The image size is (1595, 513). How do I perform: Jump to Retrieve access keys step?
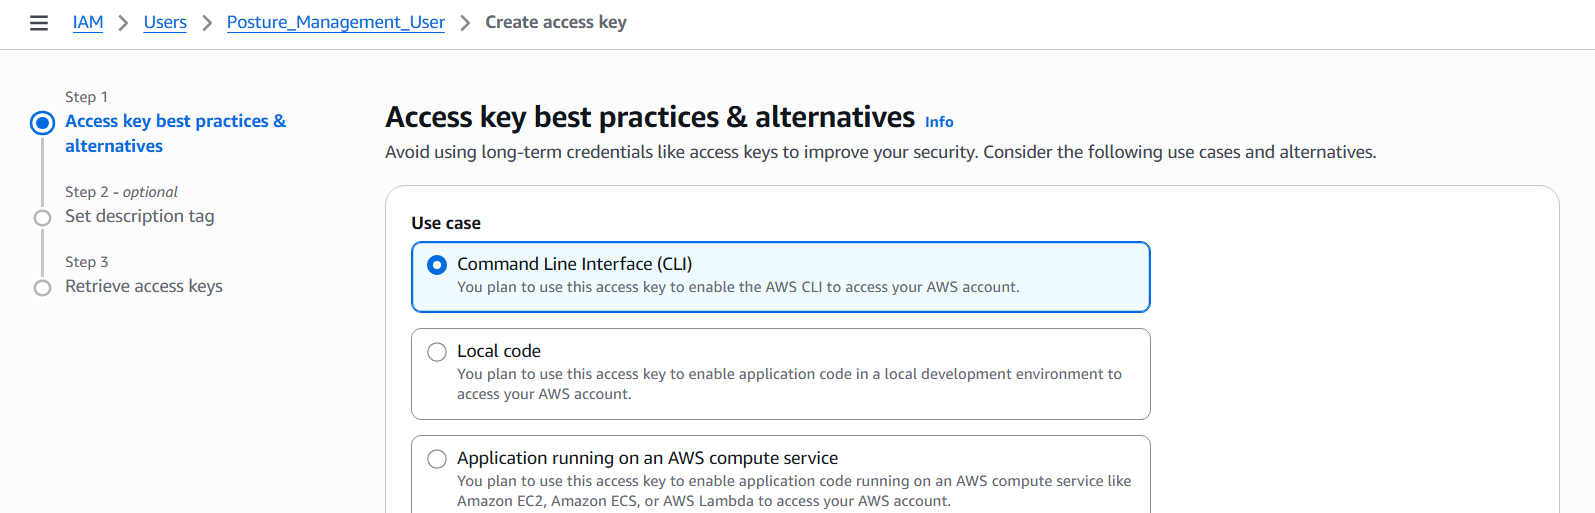pos(144,286)
